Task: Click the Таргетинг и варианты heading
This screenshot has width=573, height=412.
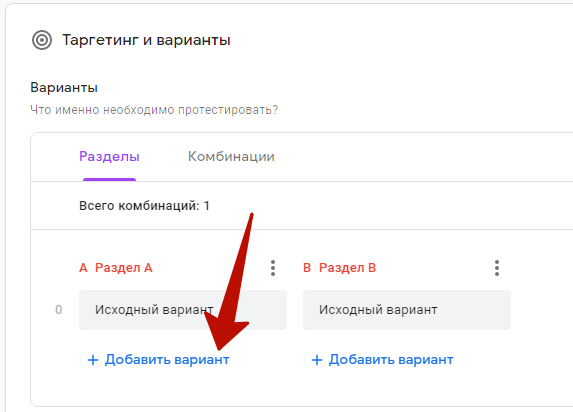Action: tap(146, 40)
